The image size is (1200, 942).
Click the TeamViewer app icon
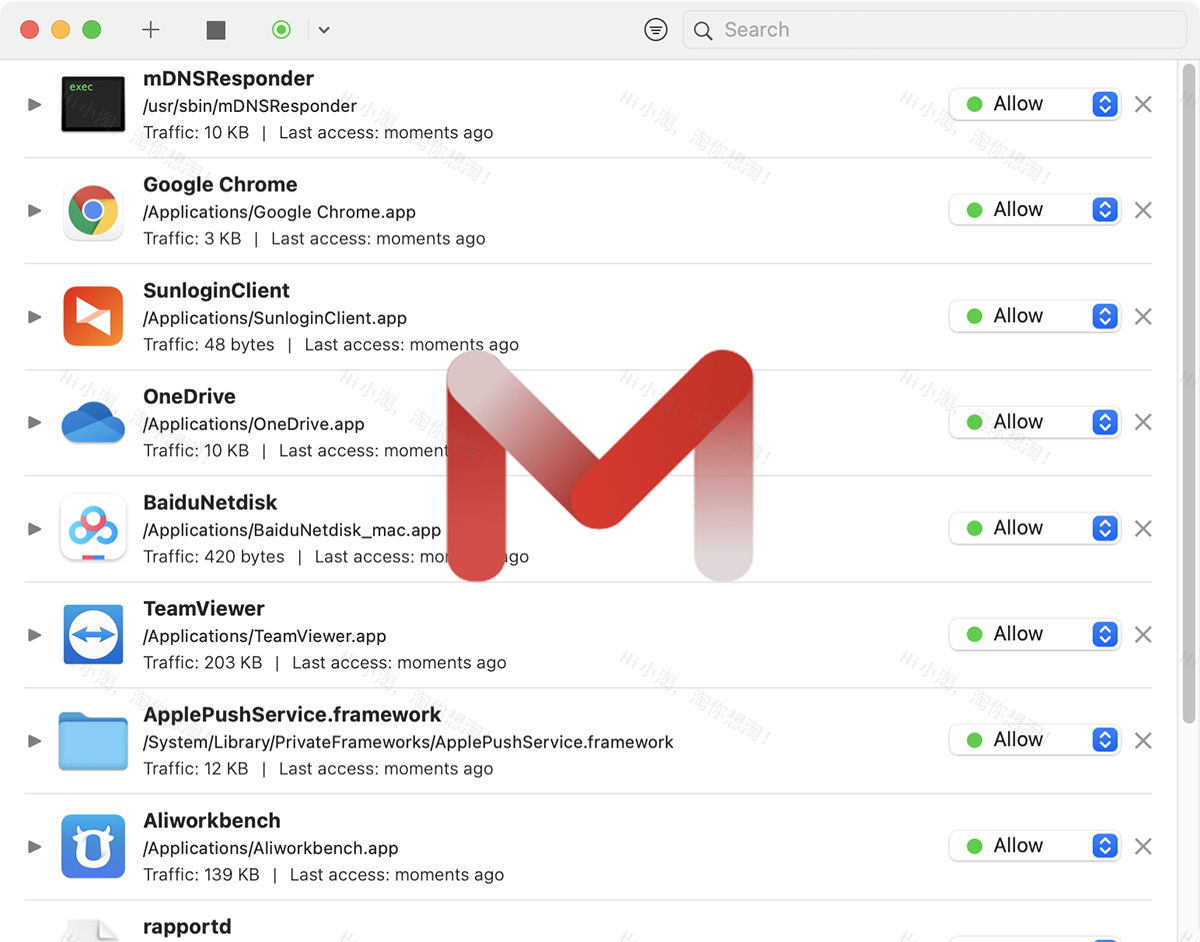[x=93, y=634]
